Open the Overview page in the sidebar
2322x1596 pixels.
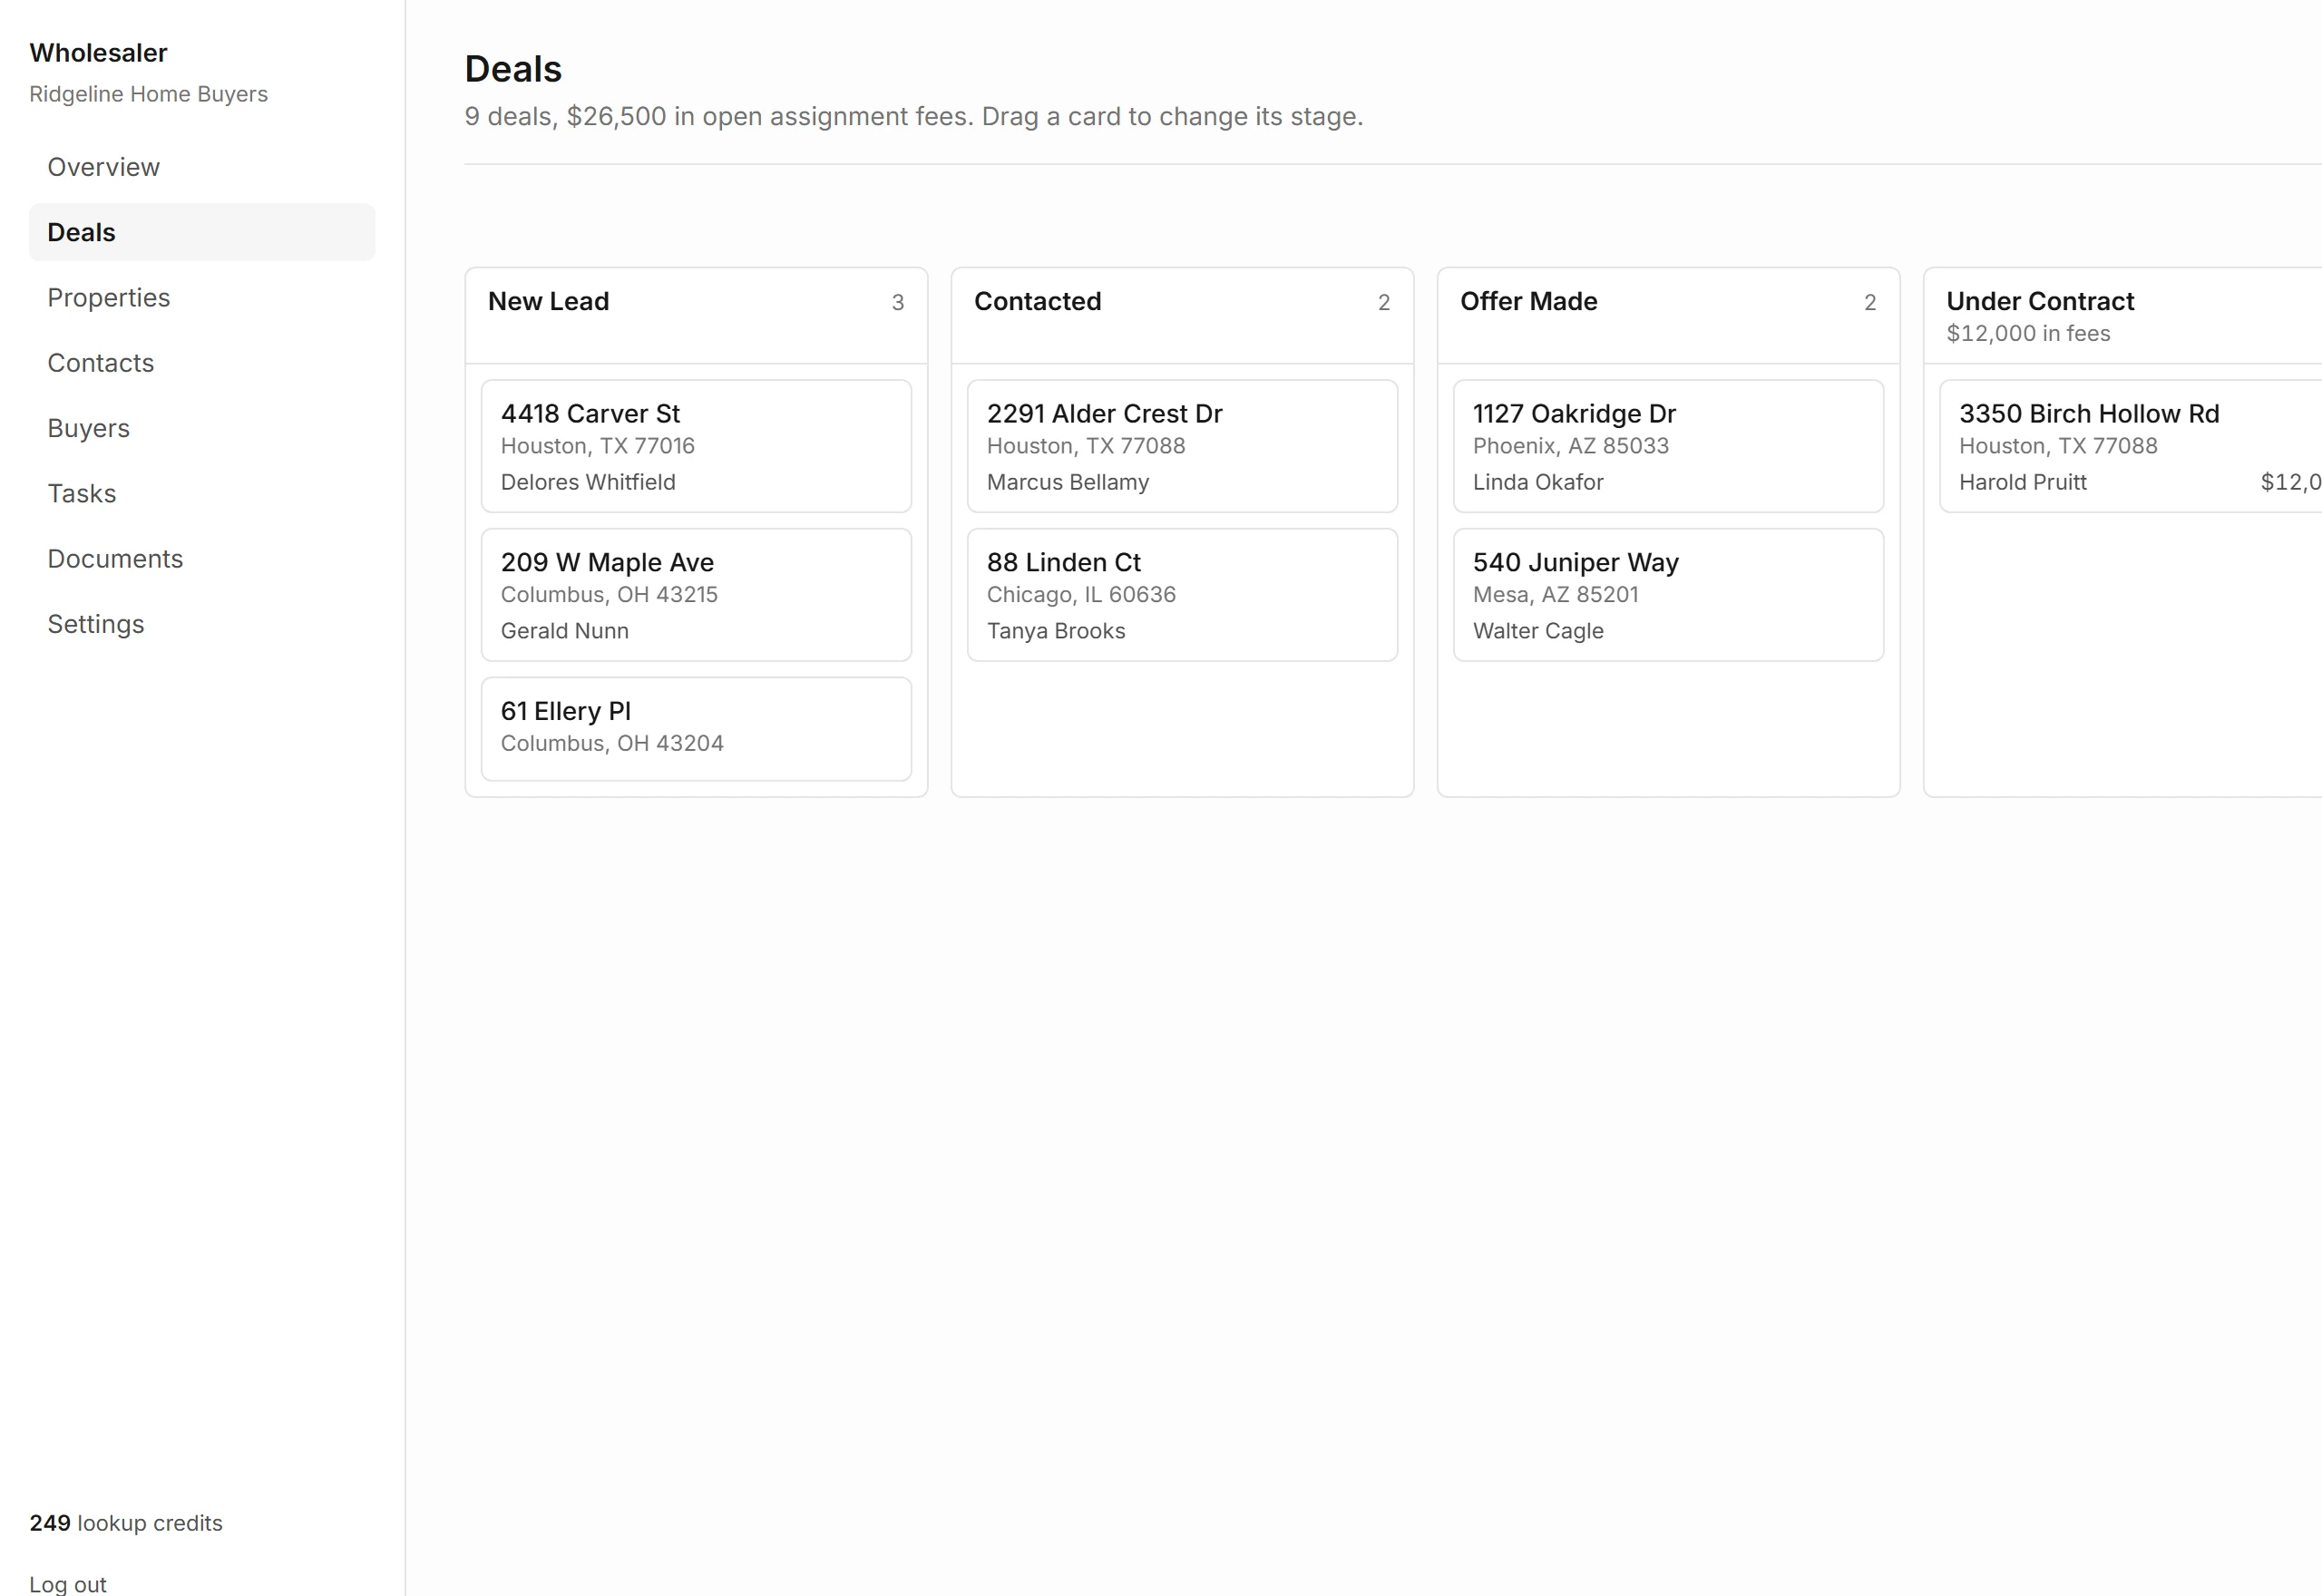[202, 167]
